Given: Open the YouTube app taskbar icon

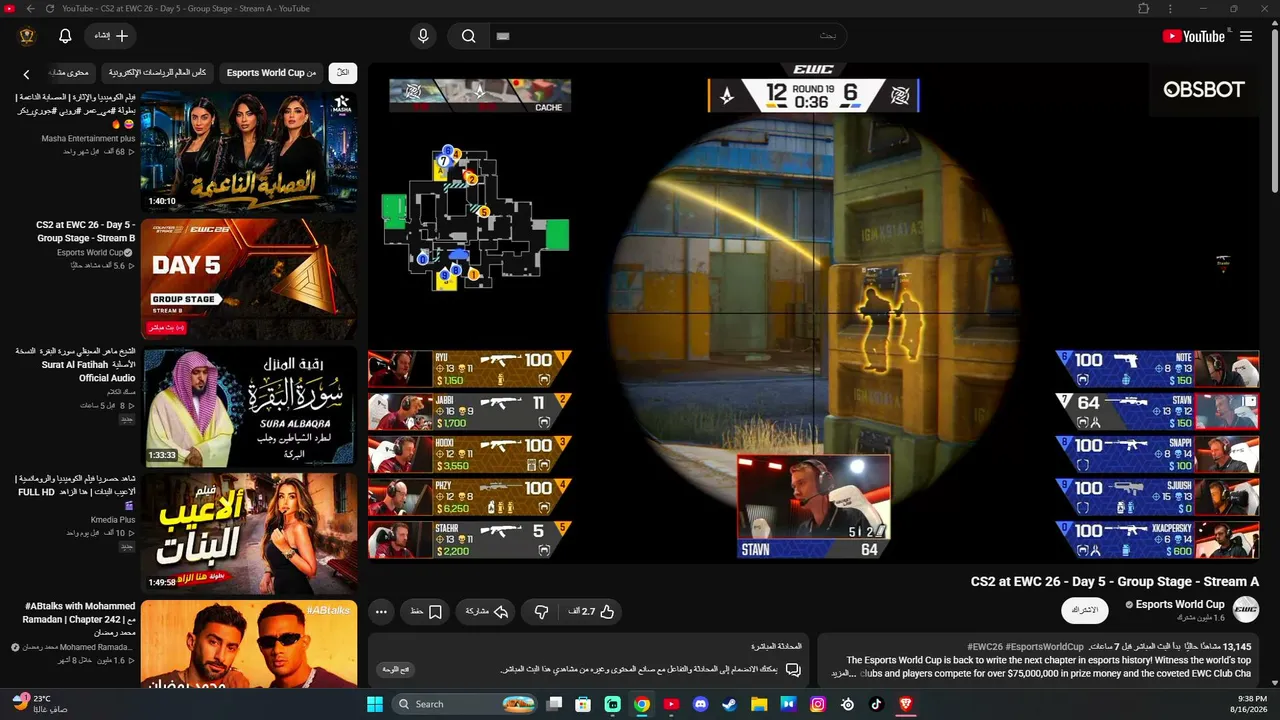Looking at the screenshot, I should pos(671,704).
